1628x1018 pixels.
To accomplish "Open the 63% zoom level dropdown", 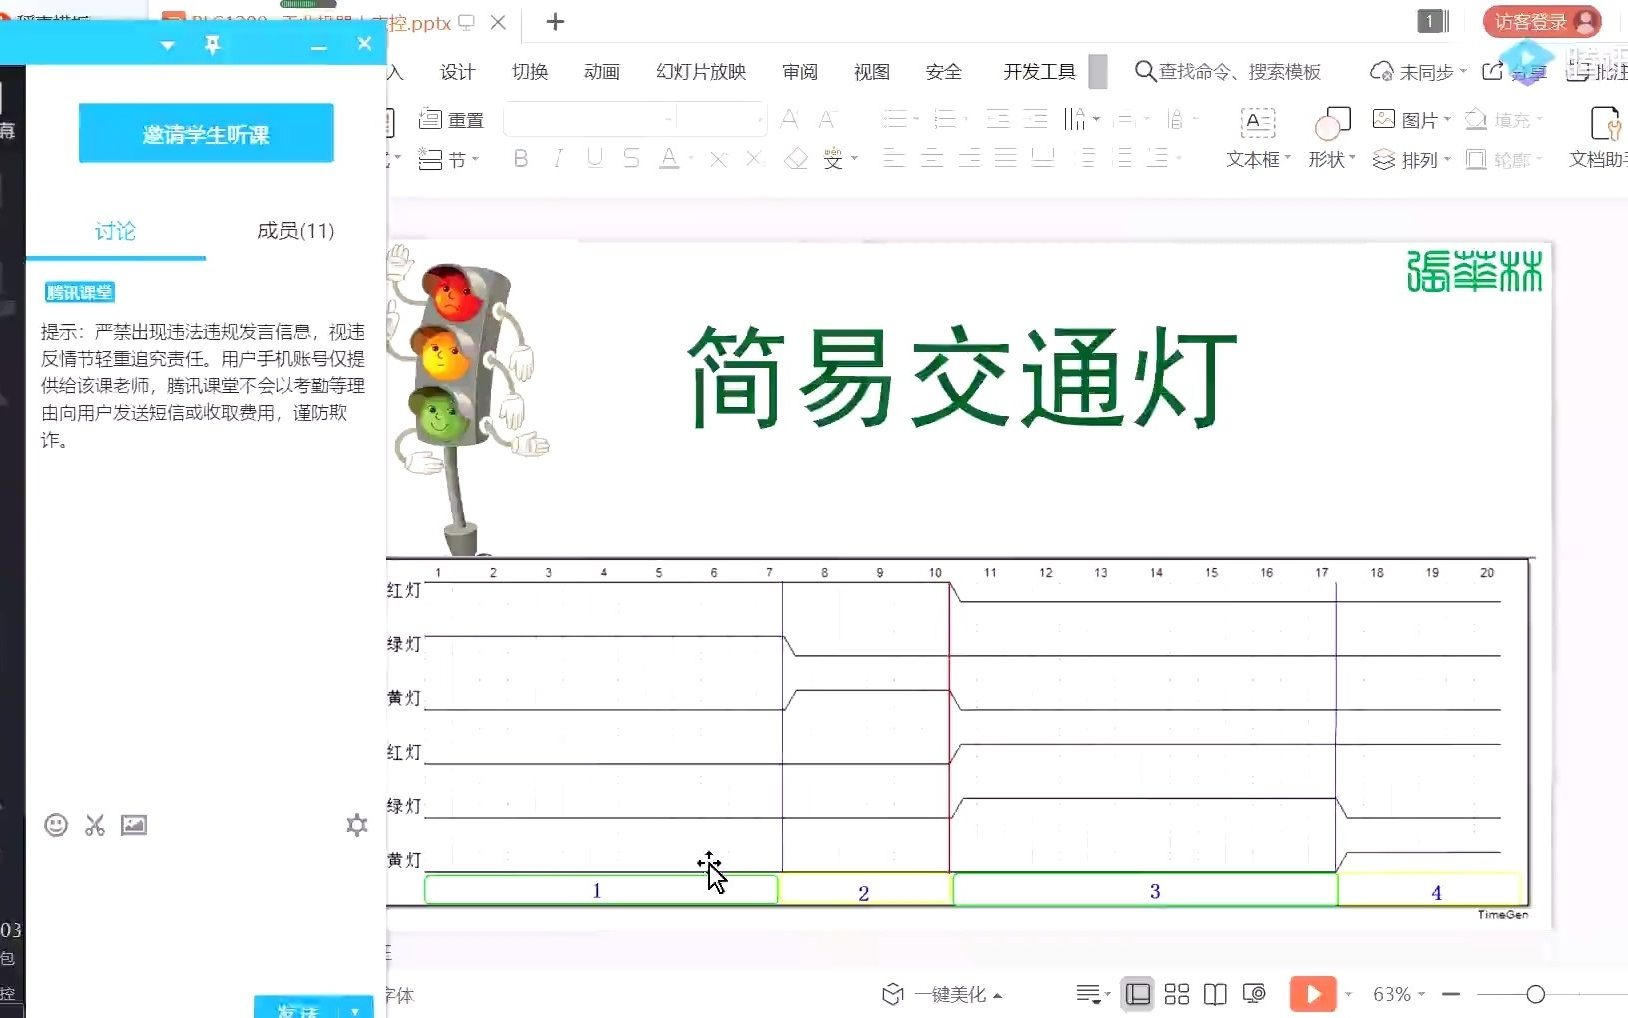I will [1398, 994].
